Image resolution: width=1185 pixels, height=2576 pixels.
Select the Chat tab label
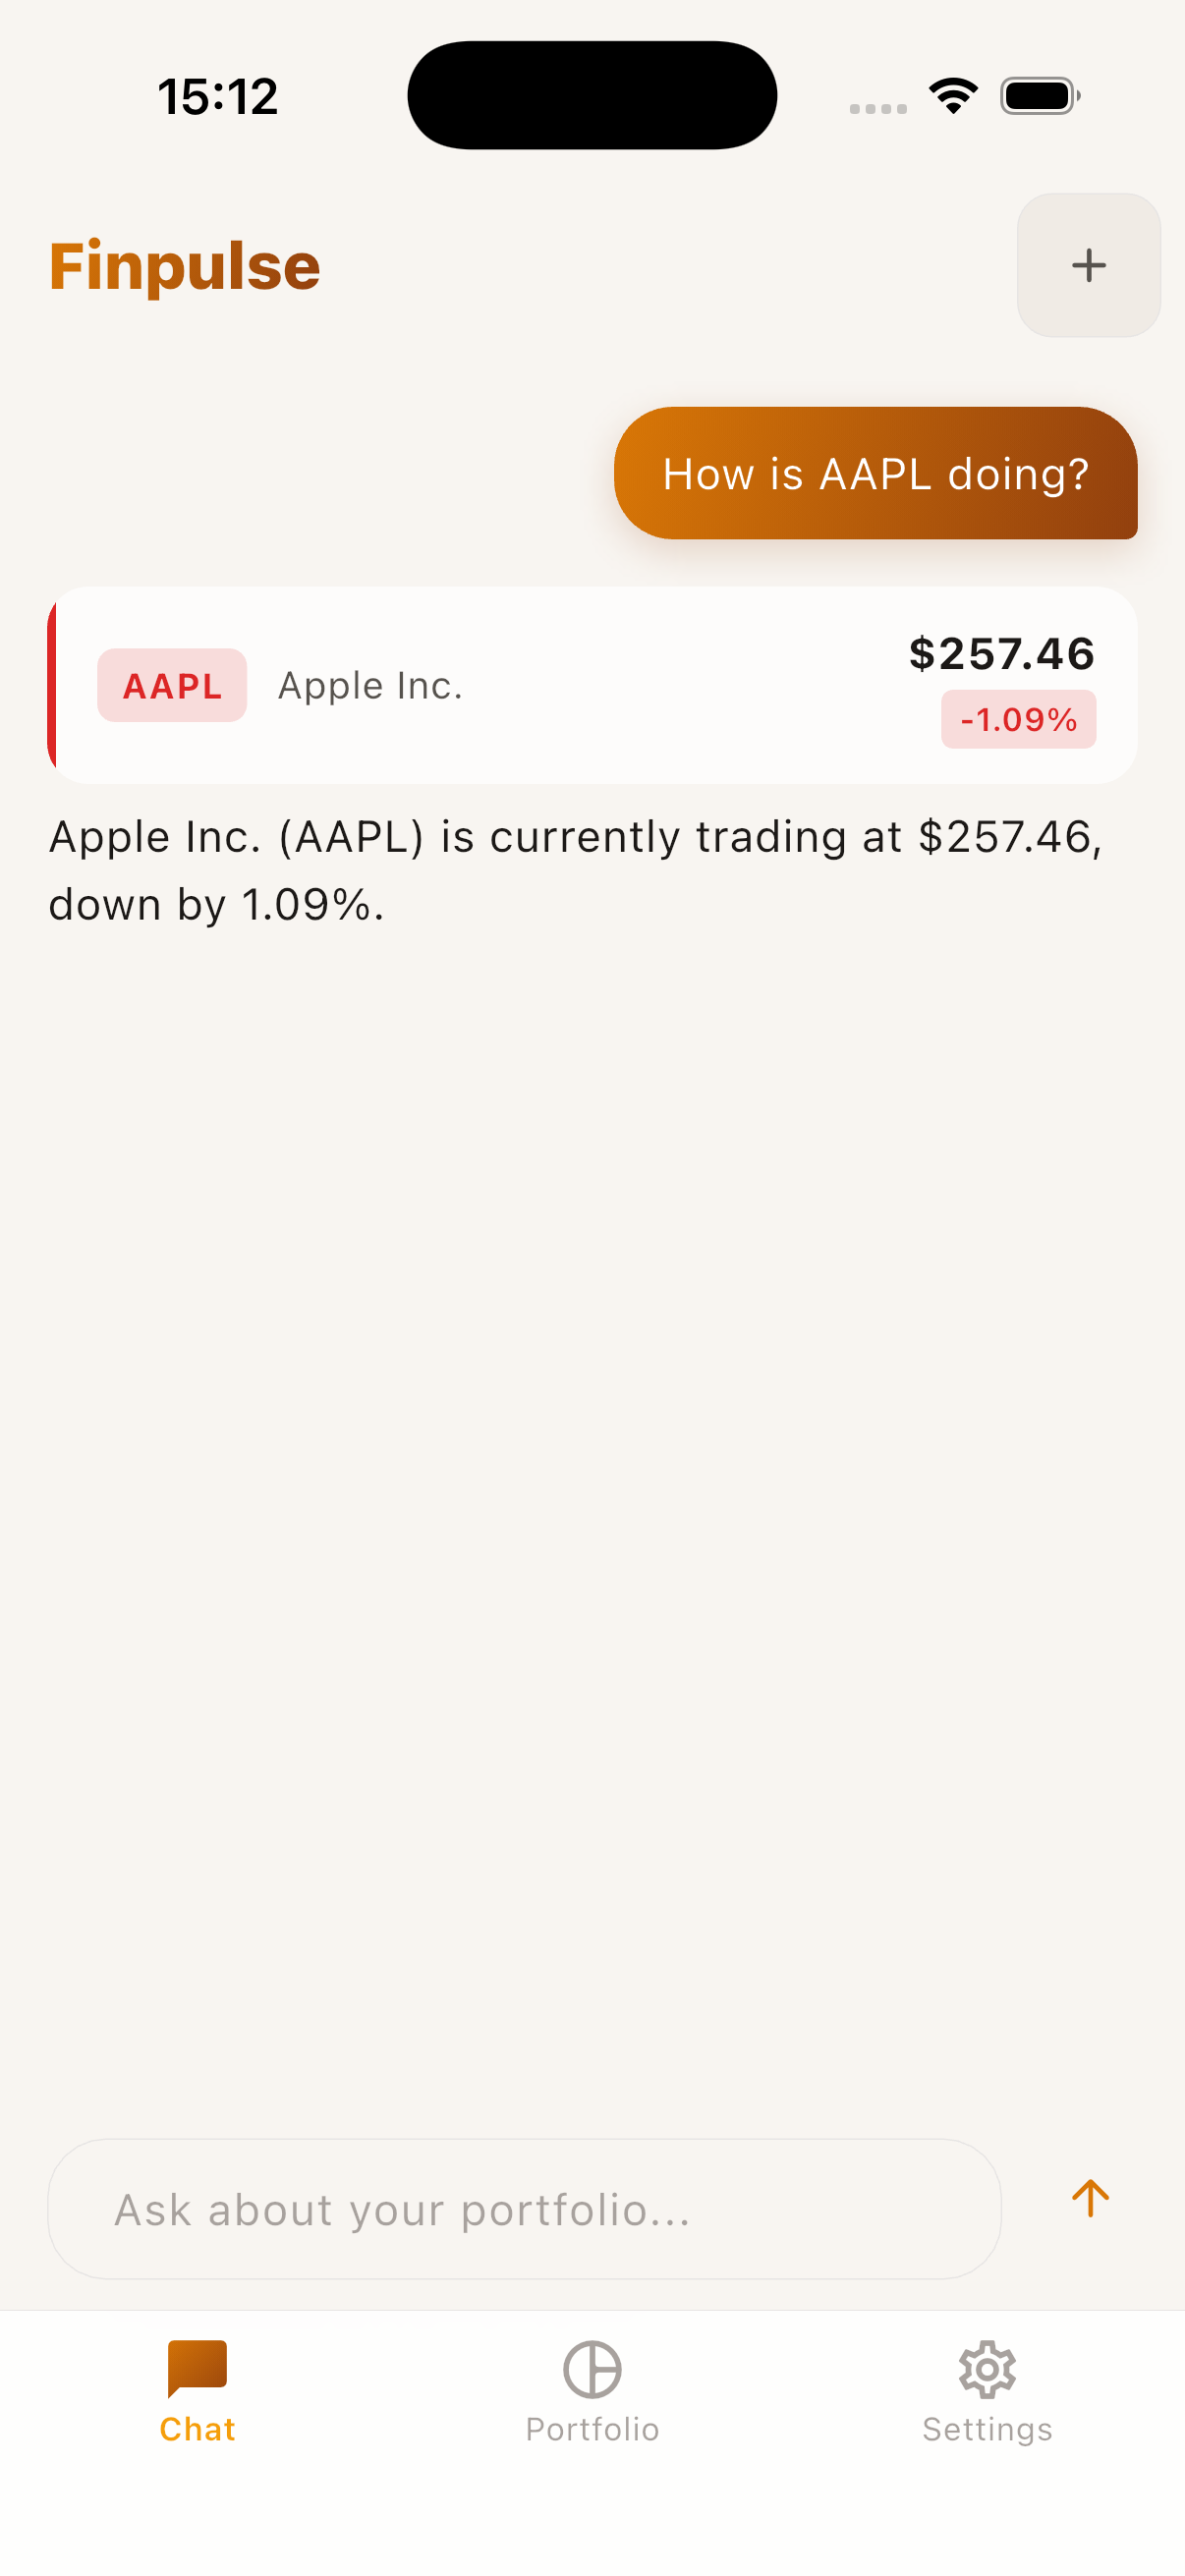[x=197, y=2429]
